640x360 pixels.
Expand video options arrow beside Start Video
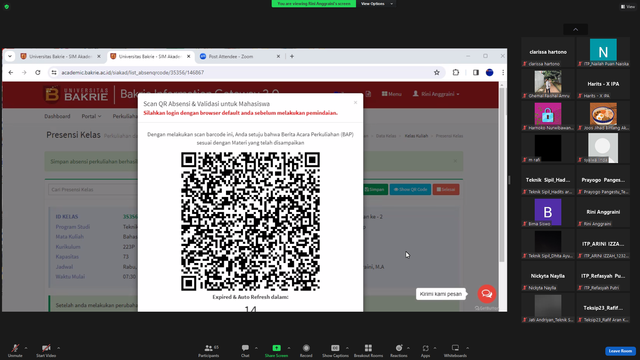pos(58,348)
